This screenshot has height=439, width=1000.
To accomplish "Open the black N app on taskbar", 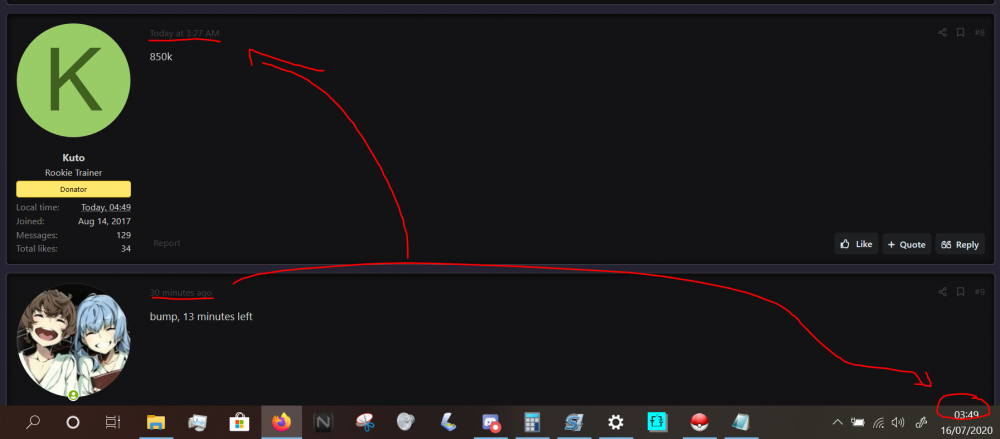I will click(x=324, y=422).
